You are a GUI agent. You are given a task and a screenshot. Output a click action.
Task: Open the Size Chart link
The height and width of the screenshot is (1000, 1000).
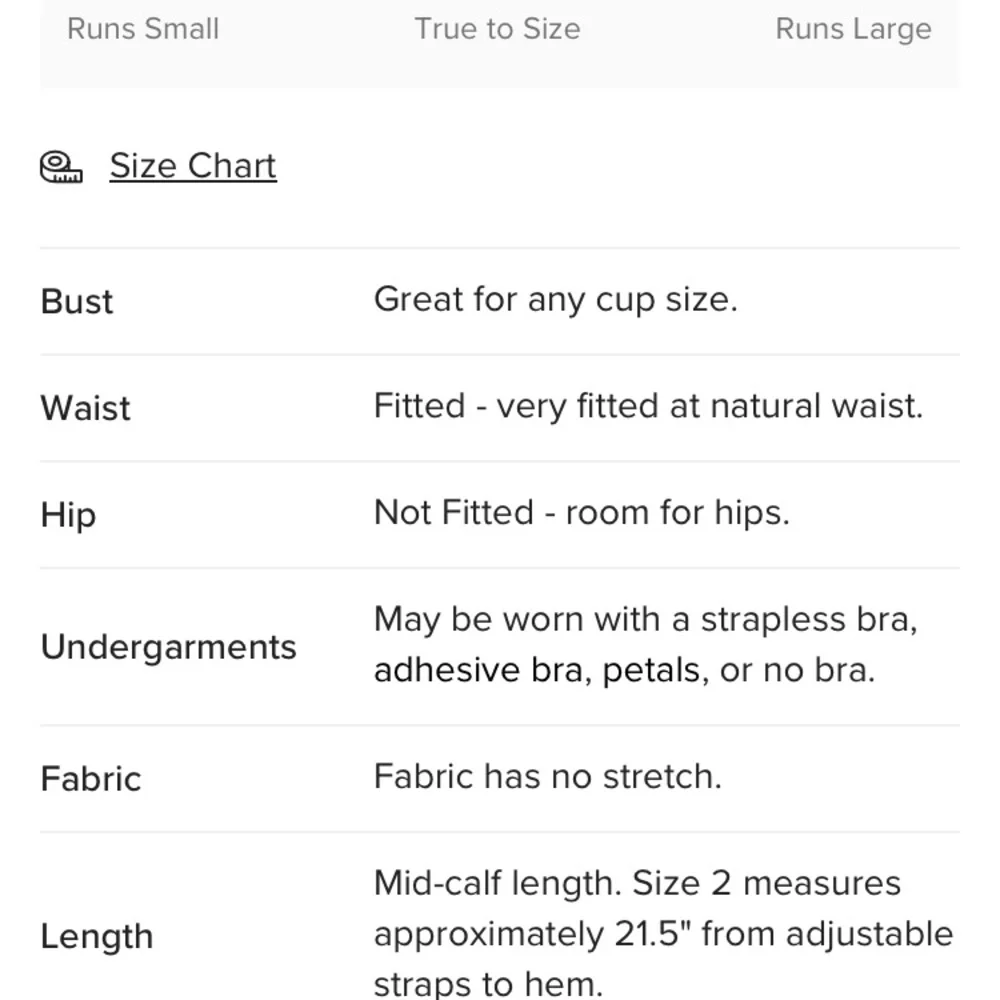[x=193, y=166]
